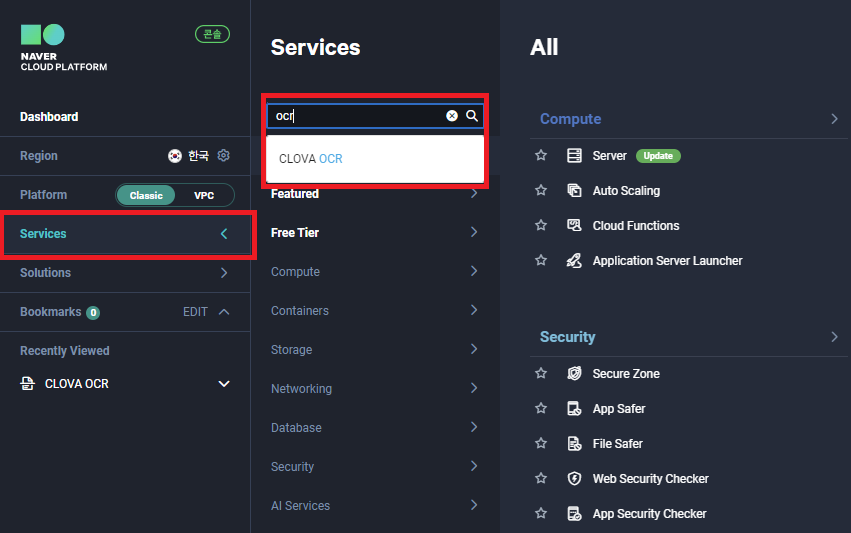The image size is (851, 533).
Task: Click the magnifier search icon
Action: [472, 116]
